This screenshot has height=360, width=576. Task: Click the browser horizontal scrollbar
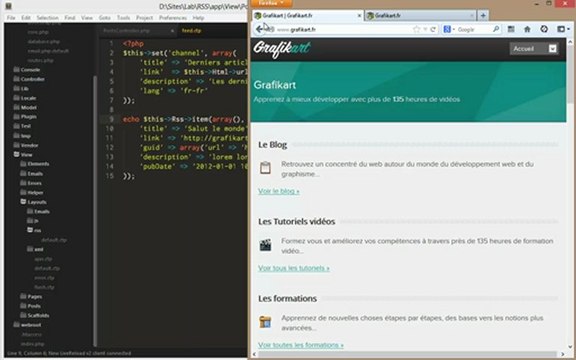pos(408,354)
